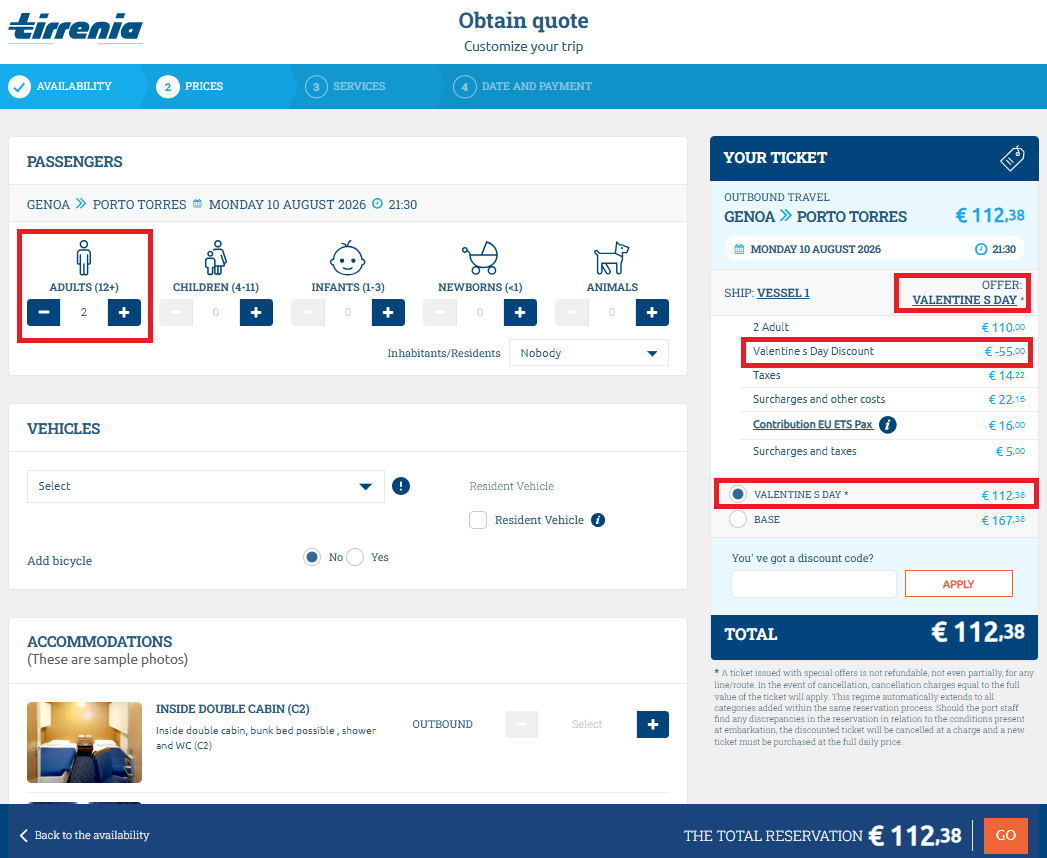The image size is (1047, 858).
Task: Add one child with plus button
Action: [256, 313]
